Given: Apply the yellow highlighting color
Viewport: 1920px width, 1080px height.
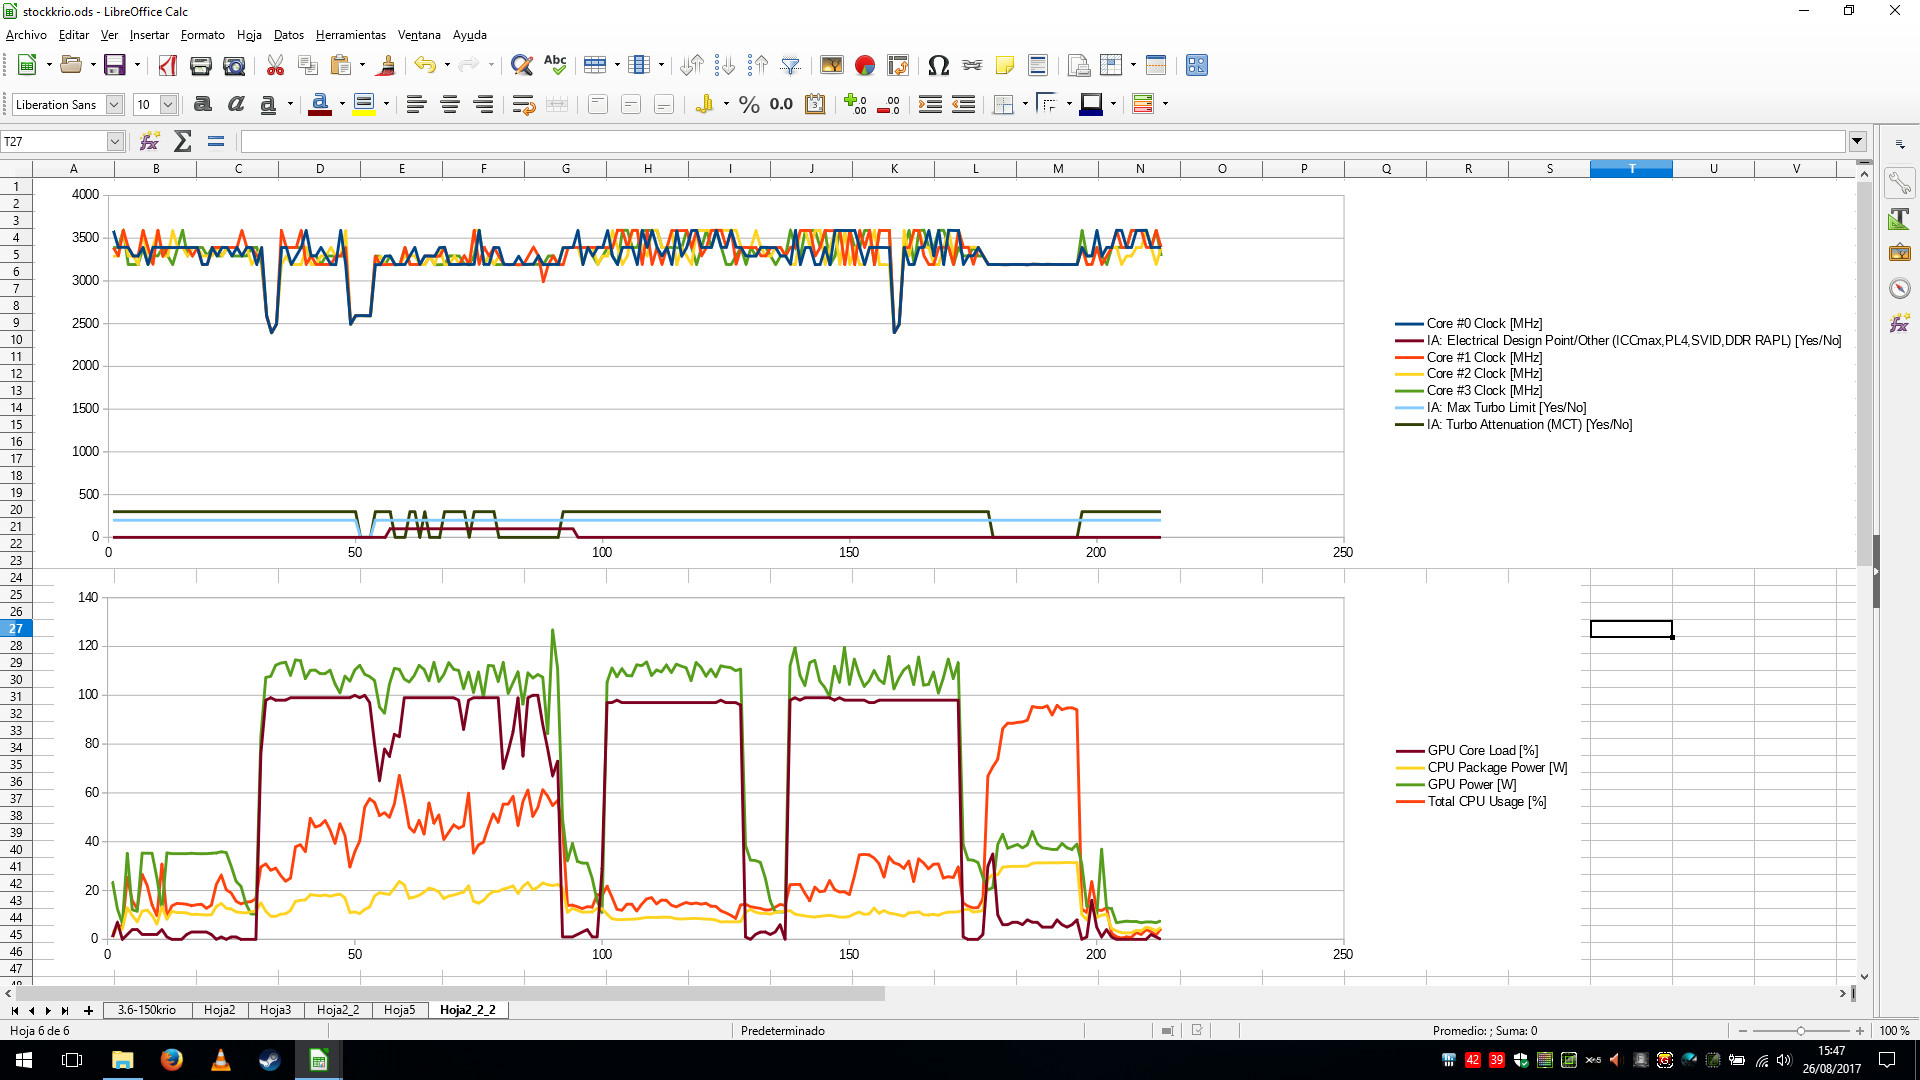Looking at the screenshot, I should tap(364, 104).
